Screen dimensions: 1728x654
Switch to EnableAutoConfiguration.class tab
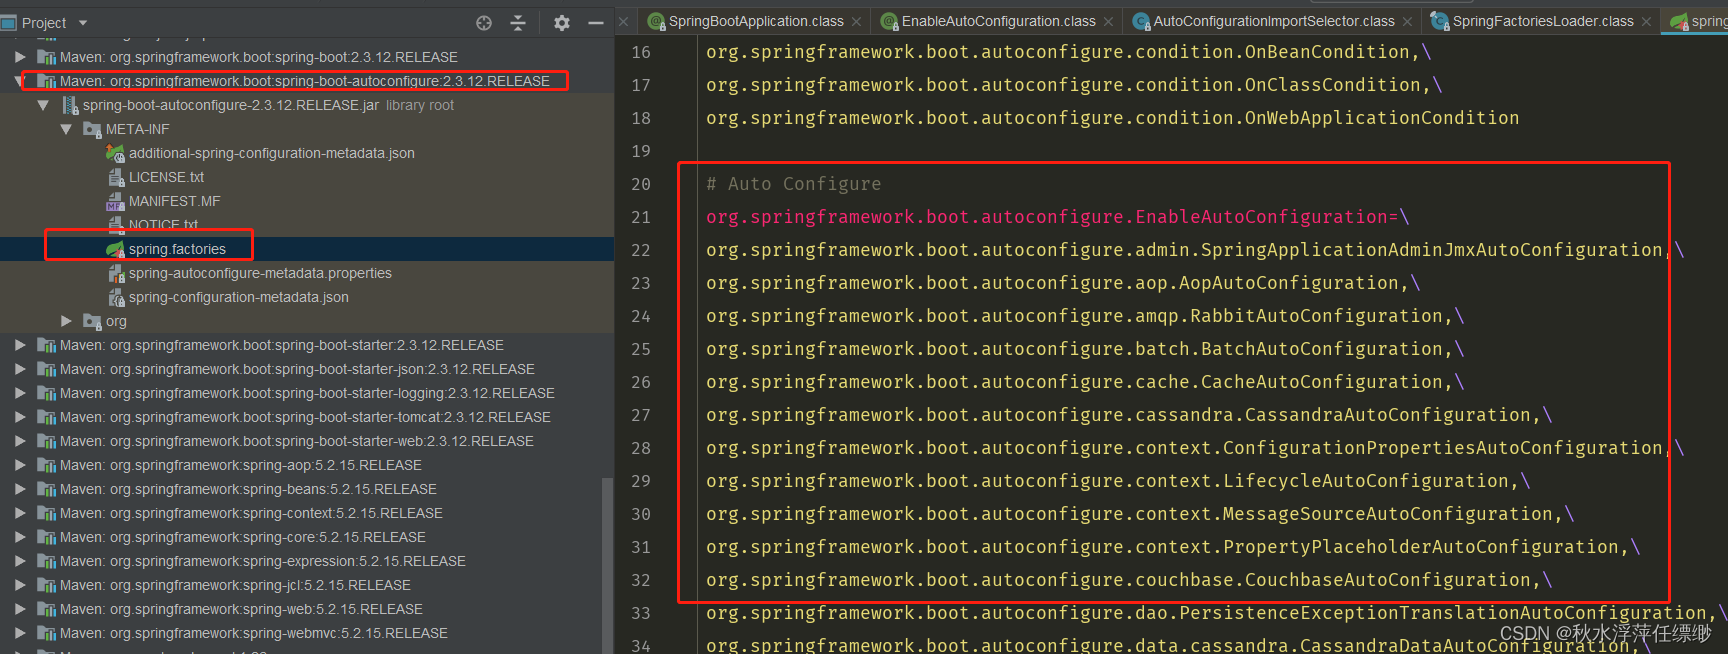[x=998, y=21]
